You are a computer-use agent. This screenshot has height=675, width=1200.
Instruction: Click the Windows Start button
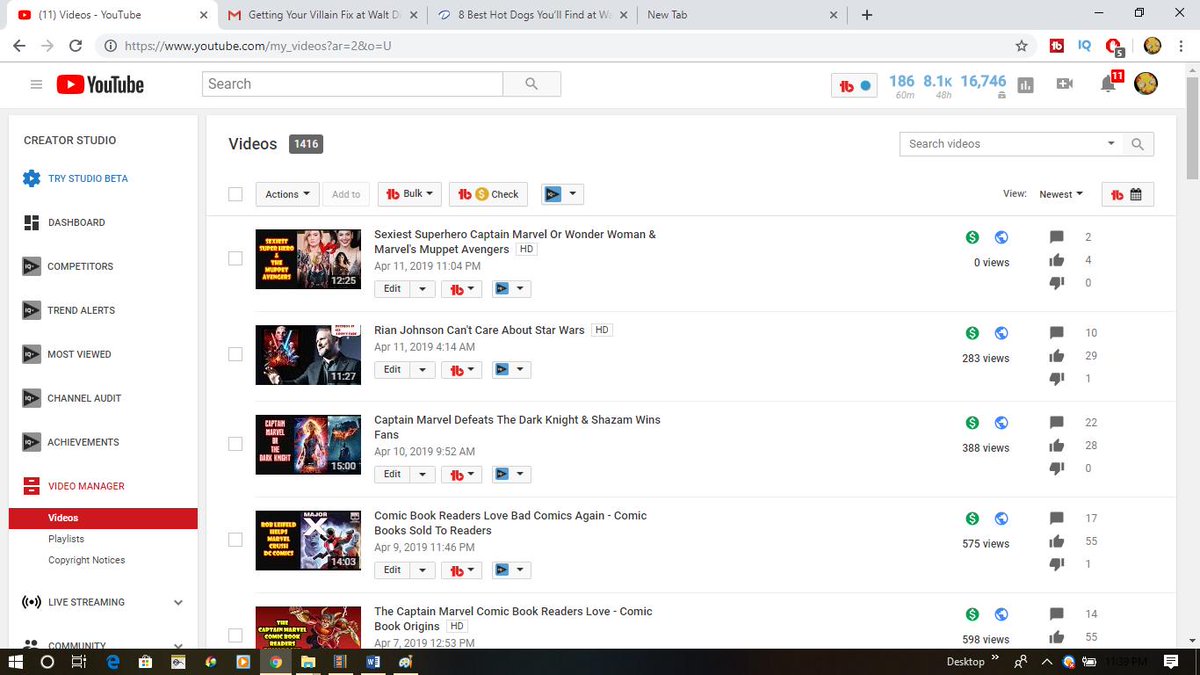coord(16,661)
